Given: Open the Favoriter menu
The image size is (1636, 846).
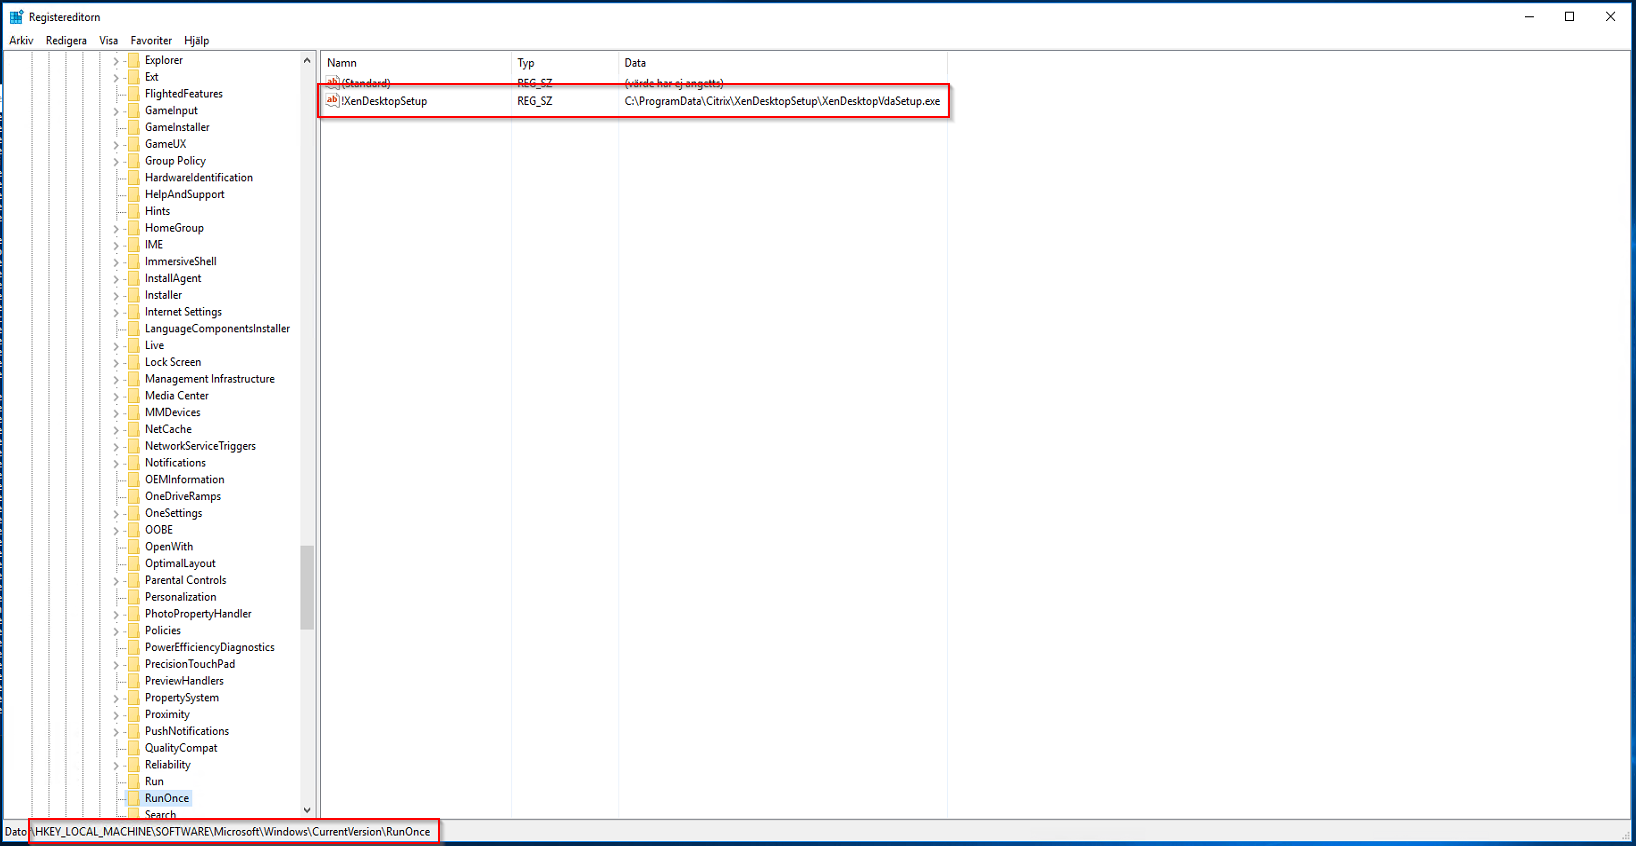Looking at the screenshot, I should pyautogui.click(x=151, y=41).
